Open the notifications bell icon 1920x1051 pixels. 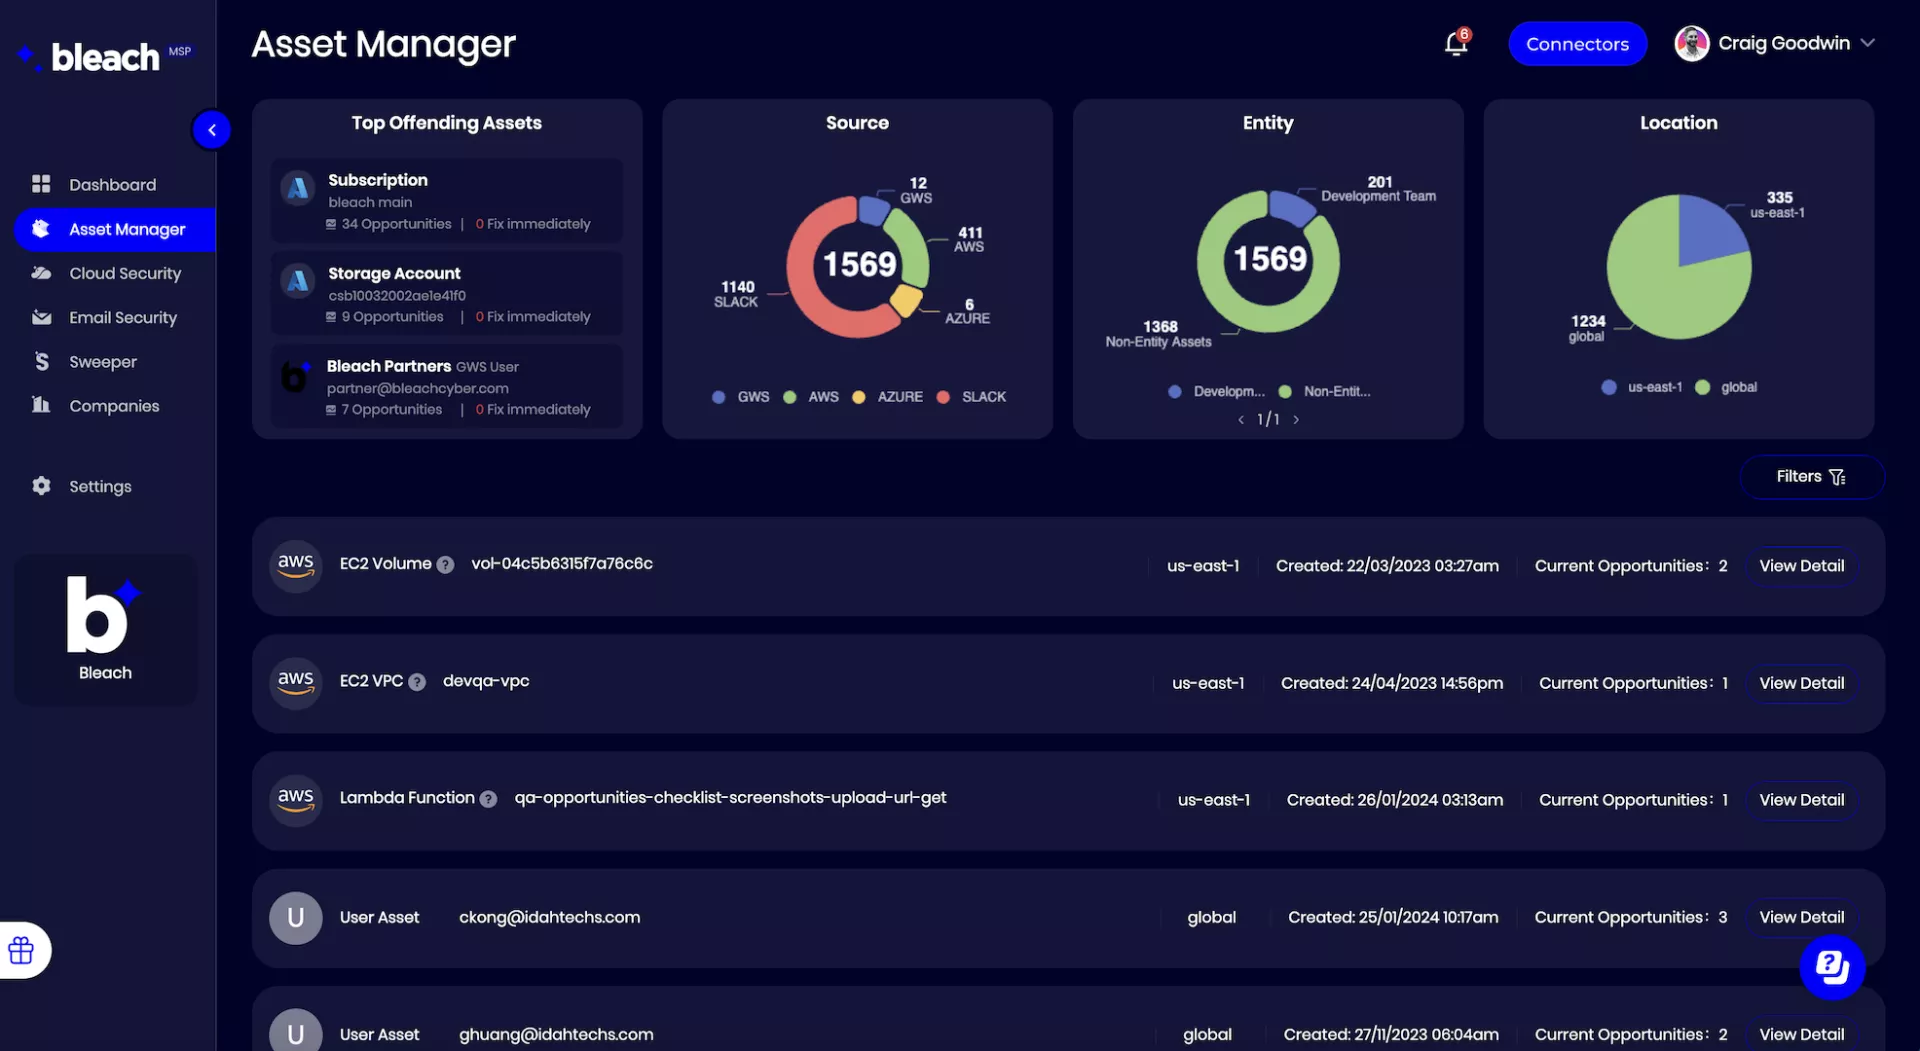pos(1455,44)
